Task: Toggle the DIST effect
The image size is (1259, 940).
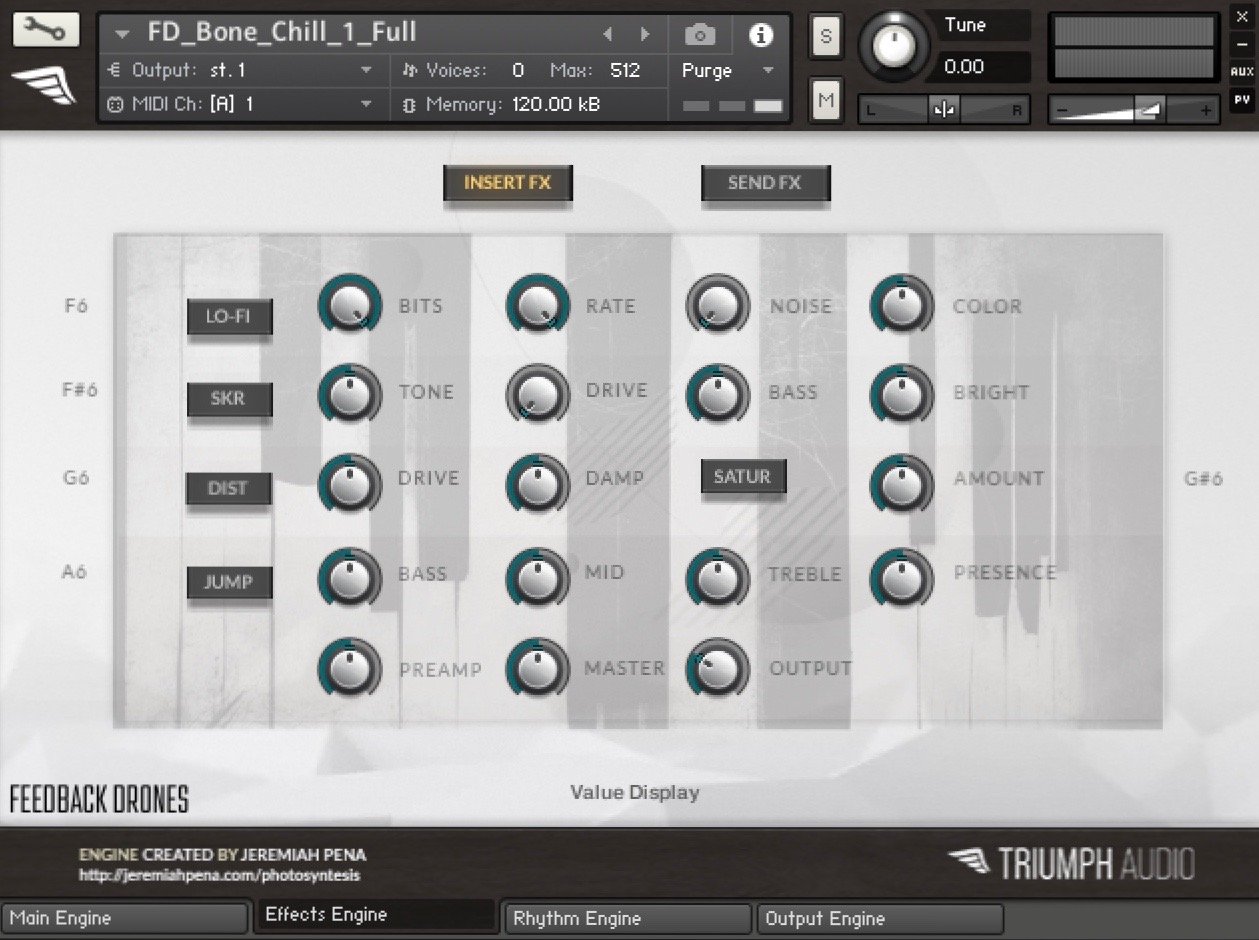Action: [x=228, y=488]
